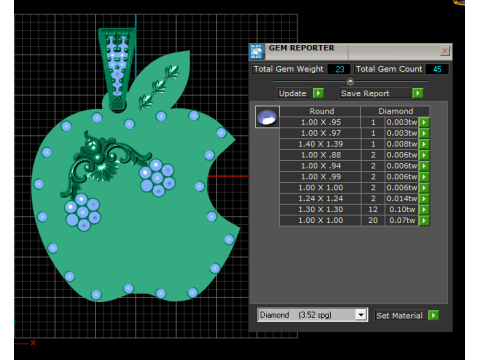Click the green arrow next to Update
The height and width of the screenshot is (360, 480).
click(318, 93)
